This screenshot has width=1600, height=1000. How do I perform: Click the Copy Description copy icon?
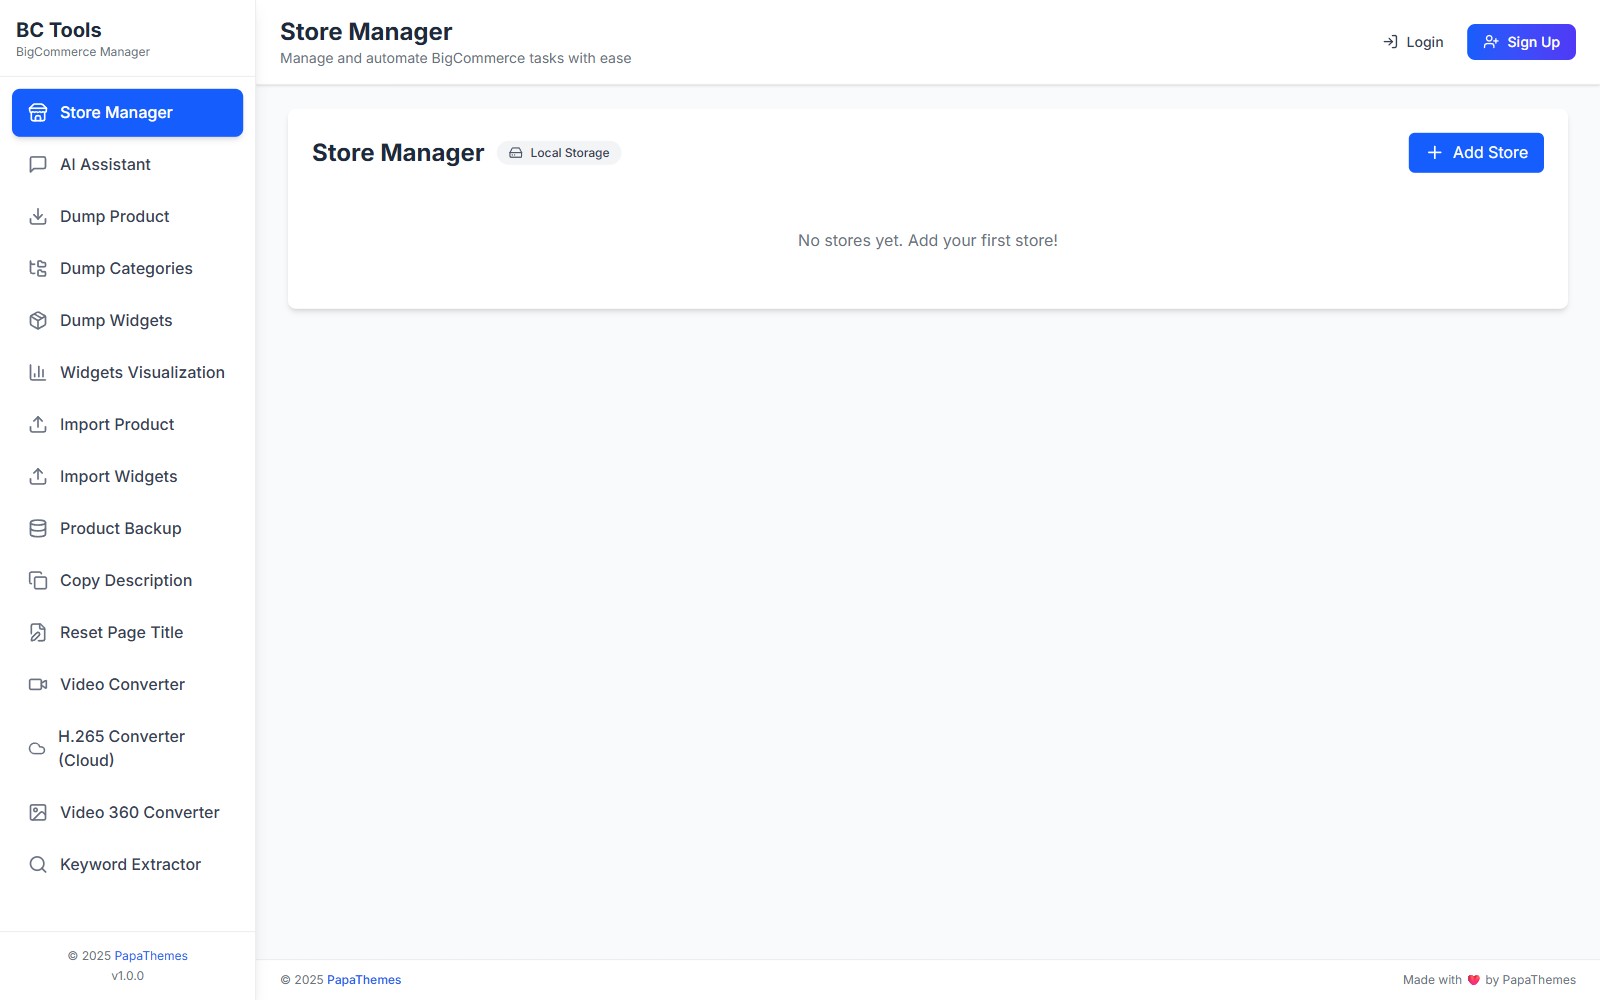point(38,581)
